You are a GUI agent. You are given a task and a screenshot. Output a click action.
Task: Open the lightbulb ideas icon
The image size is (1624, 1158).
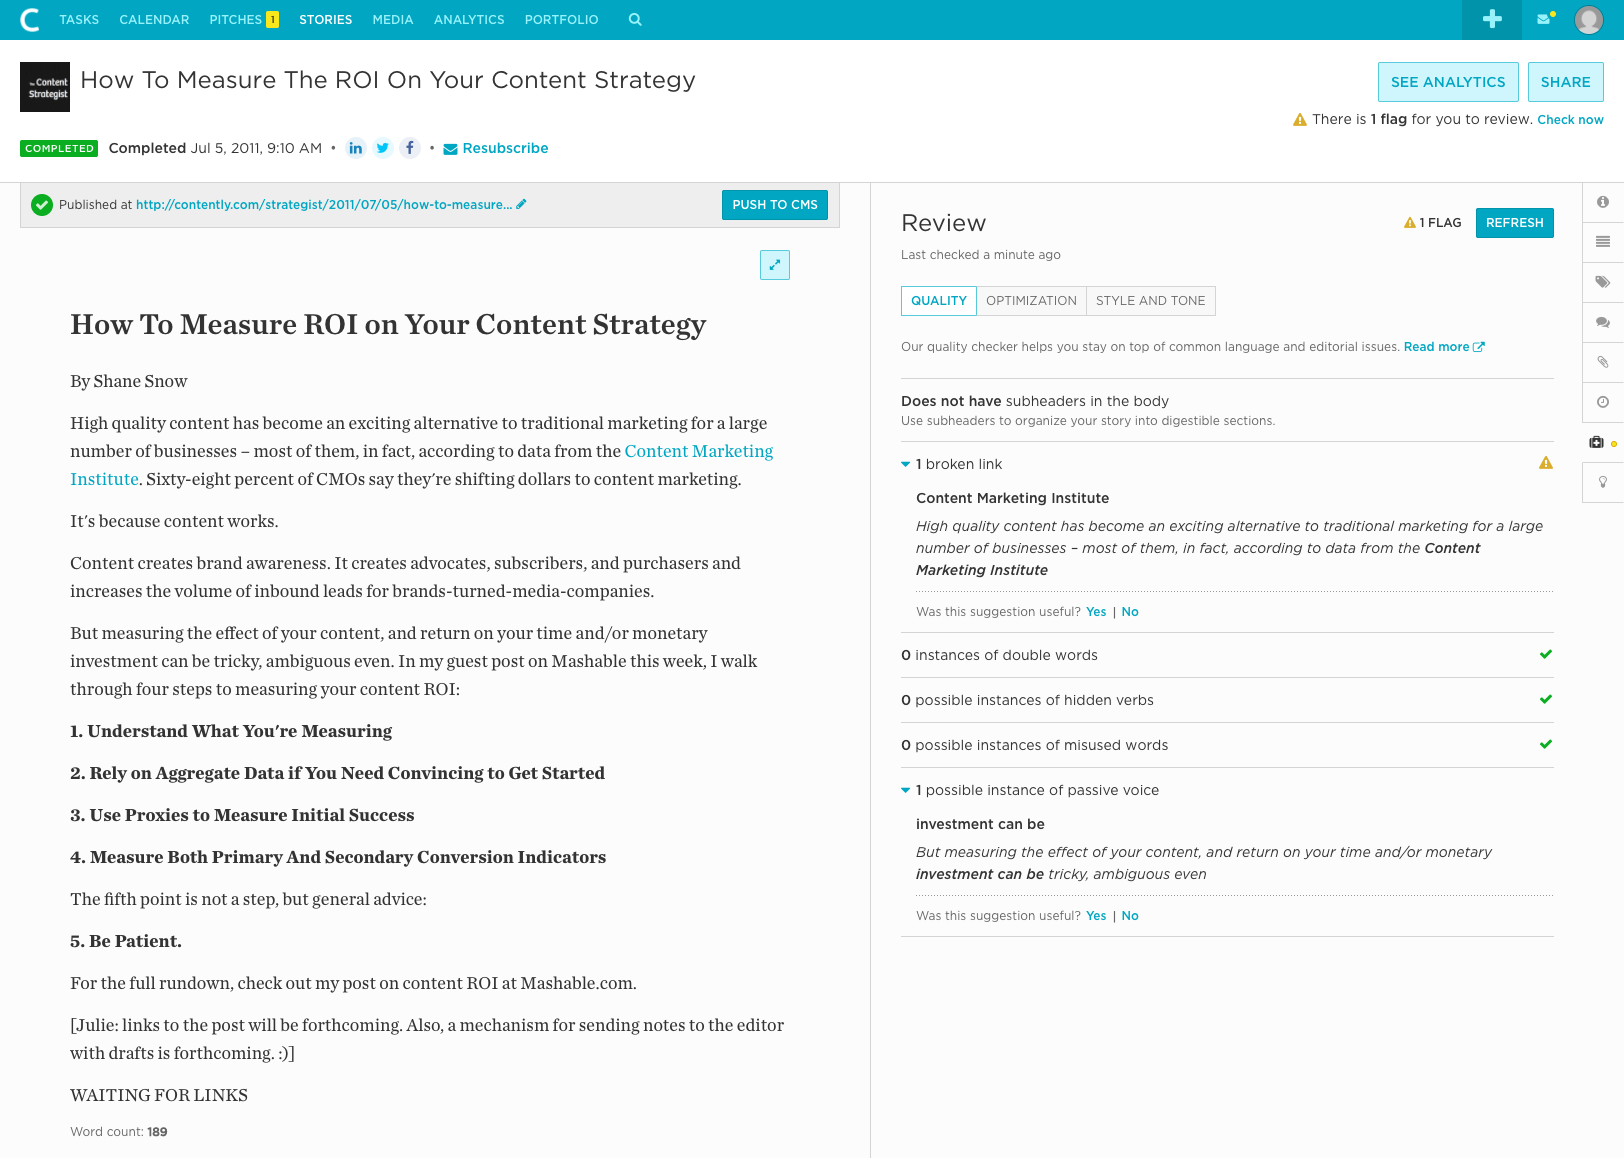(1603, 482)
